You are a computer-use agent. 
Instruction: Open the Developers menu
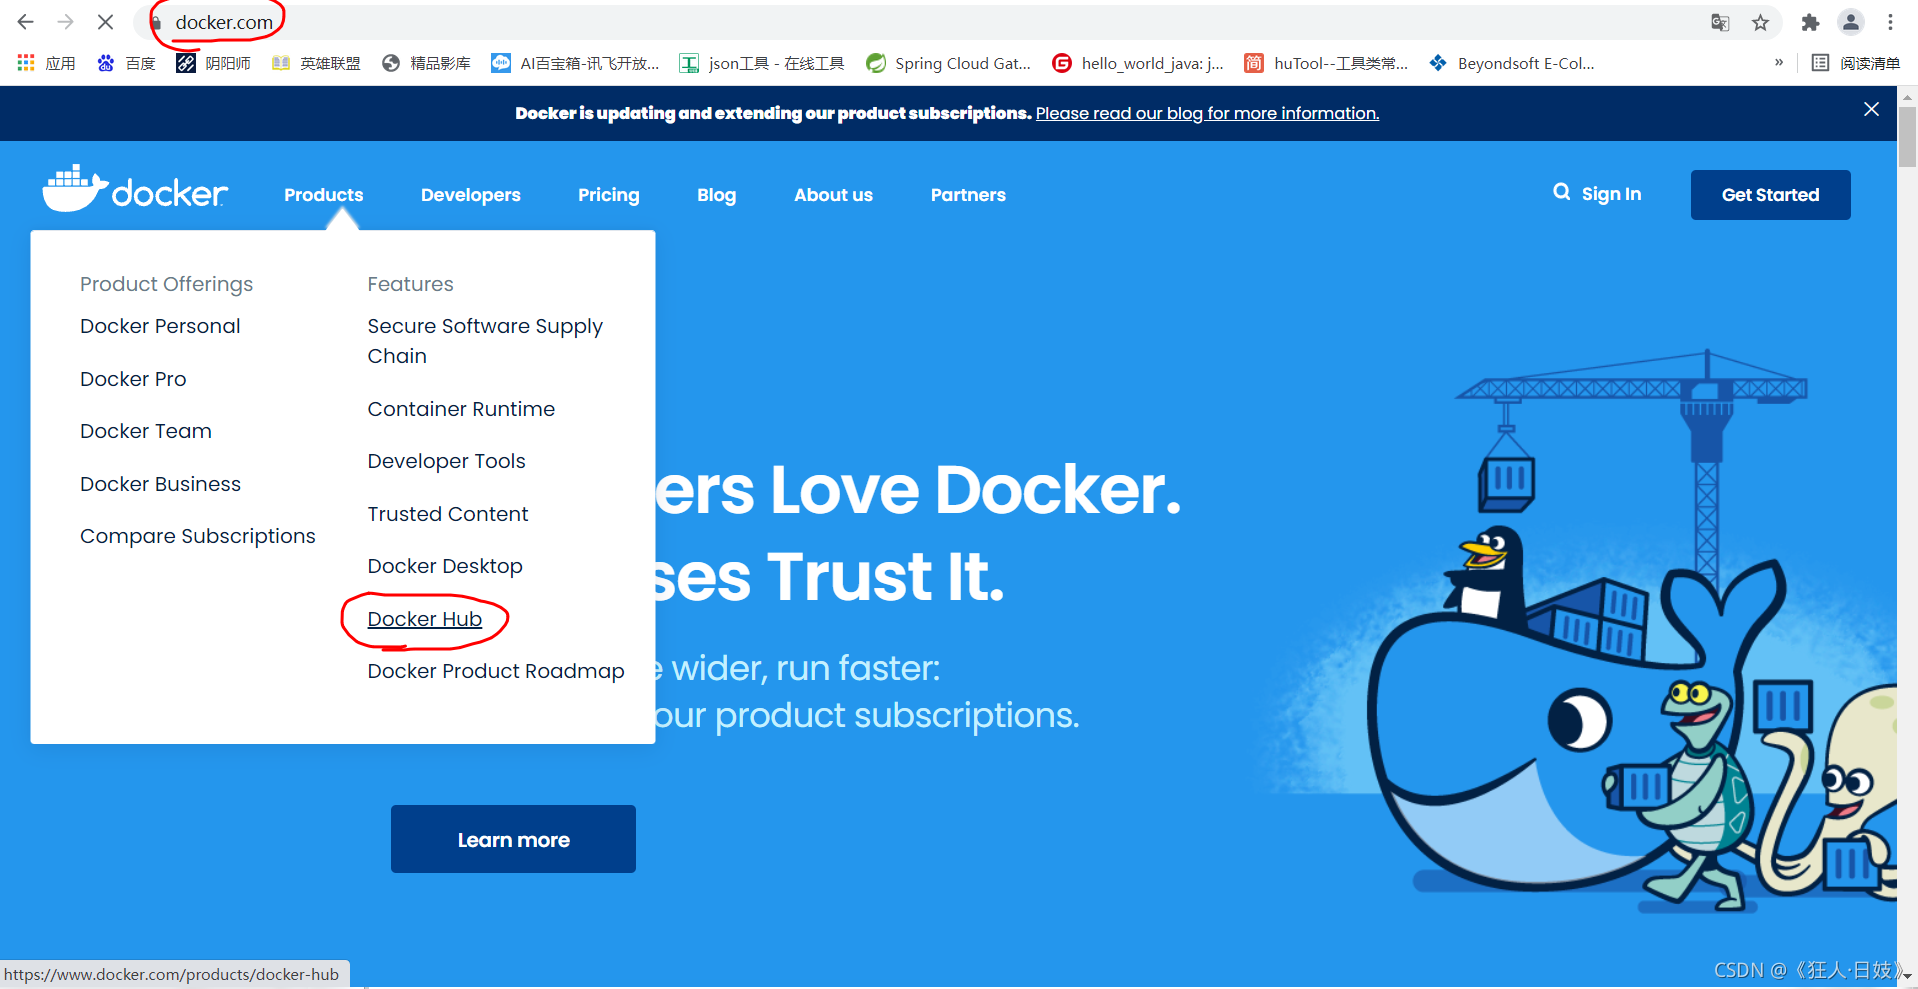pyautogui.click(x=470, y=195)
